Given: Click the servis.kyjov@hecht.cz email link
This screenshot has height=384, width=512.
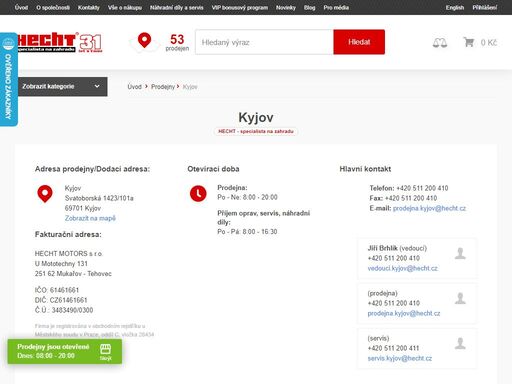Looking at the screenshot, I should tap(400, 358).
